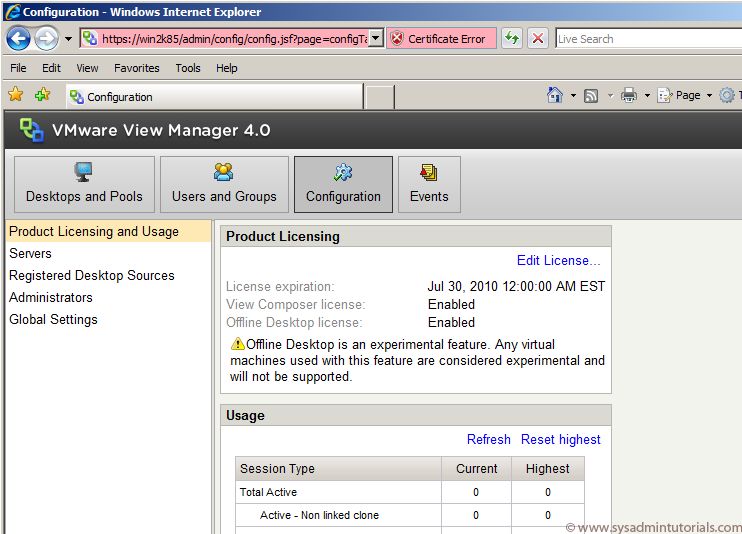
Task: Select Product Licensing and Usage in sidebar
Action: (x=109, y=231)
